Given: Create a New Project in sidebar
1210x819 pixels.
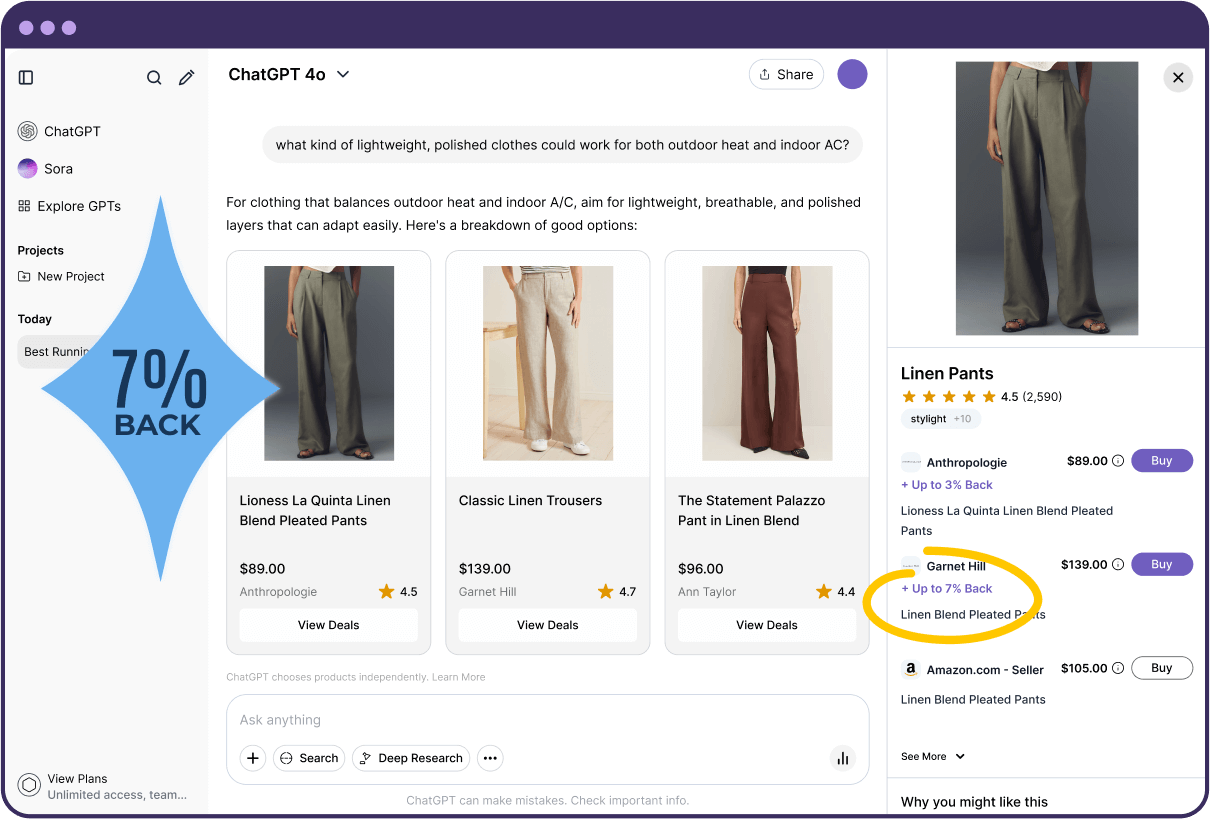Looking at the screenshot, I should pyautogui.click(x=62, y=276).
